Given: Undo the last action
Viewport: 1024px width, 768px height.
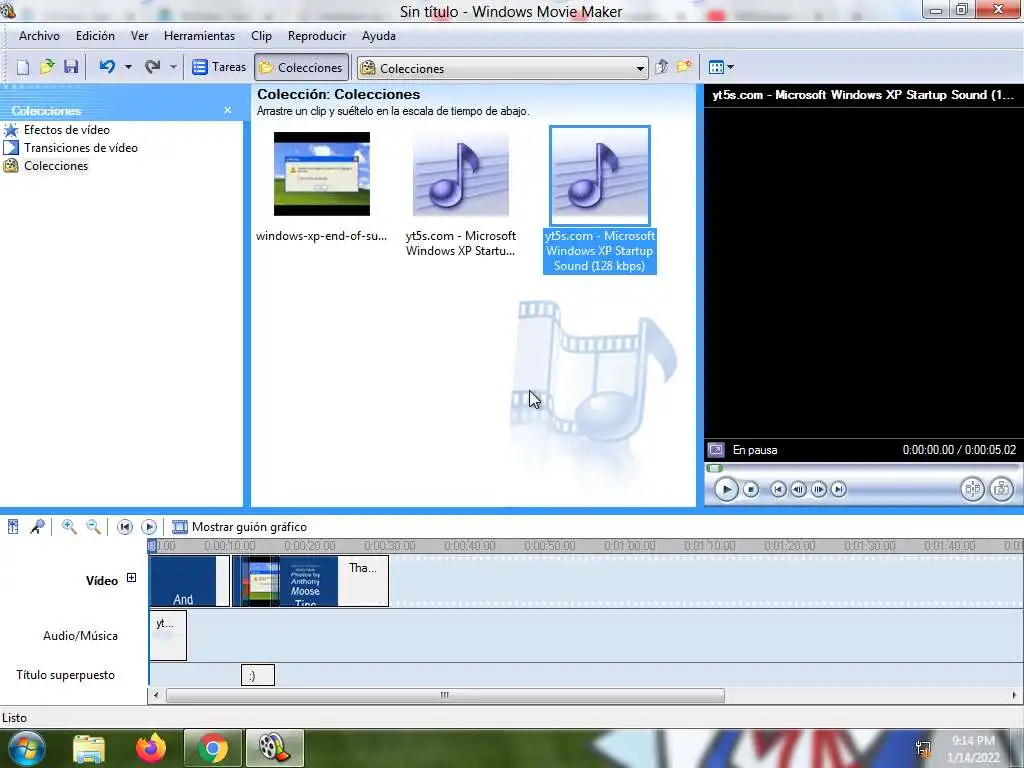Looking at the screenshot, I should 107,67.
